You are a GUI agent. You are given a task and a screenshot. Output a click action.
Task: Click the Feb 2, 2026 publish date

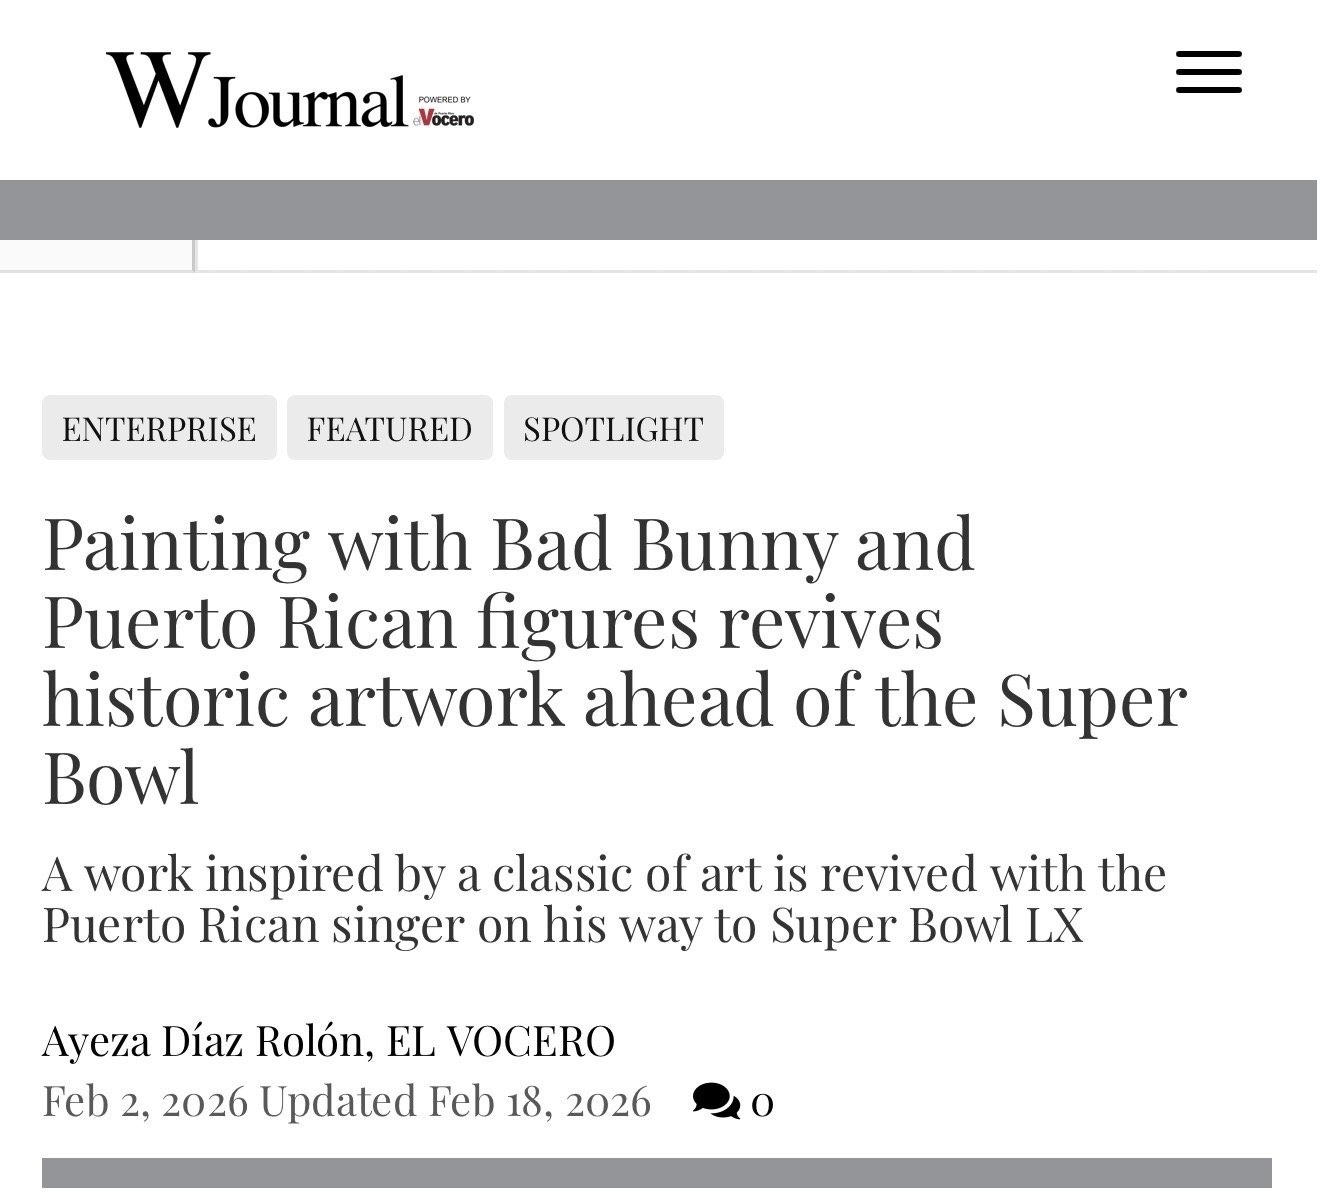click(145, 1101)
